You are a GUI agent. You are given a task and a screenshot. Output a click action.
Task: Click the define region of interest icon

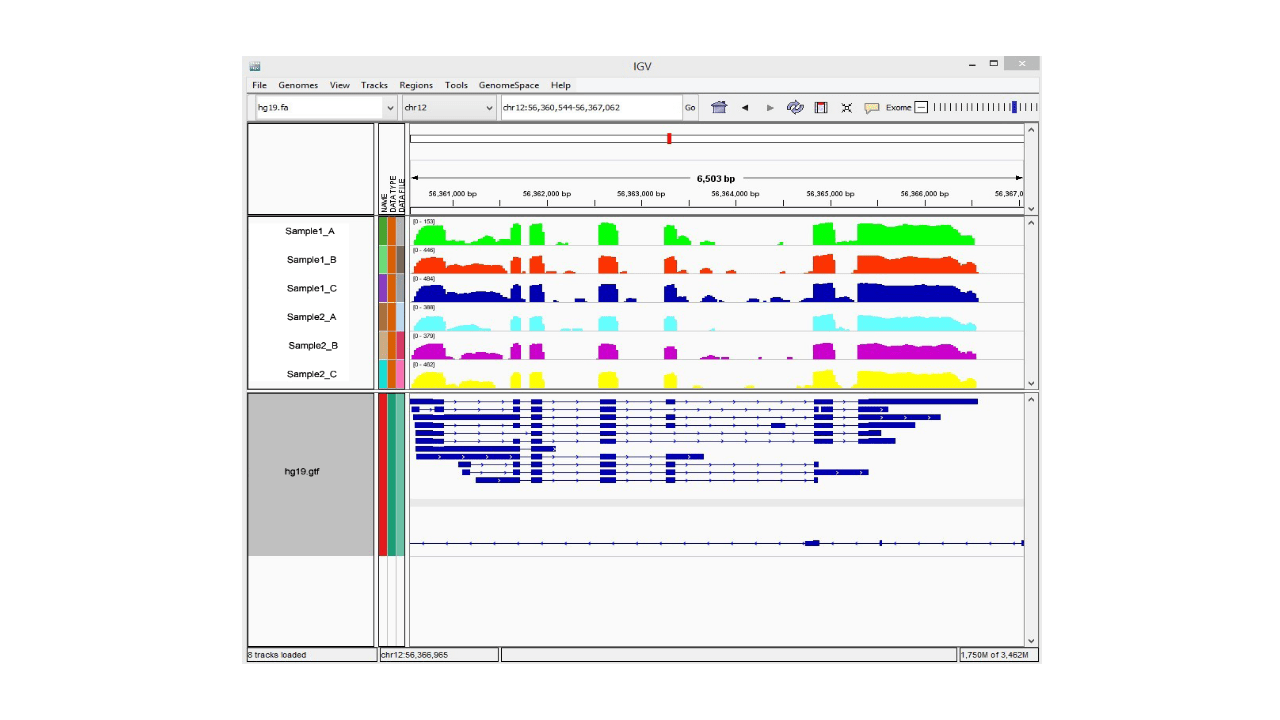point(821,107)
